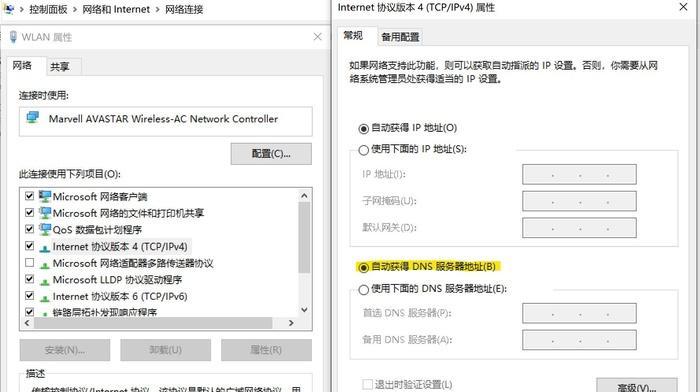Click the list scroll down arrow
Viewport: 700px width, 392px height.
304,309
